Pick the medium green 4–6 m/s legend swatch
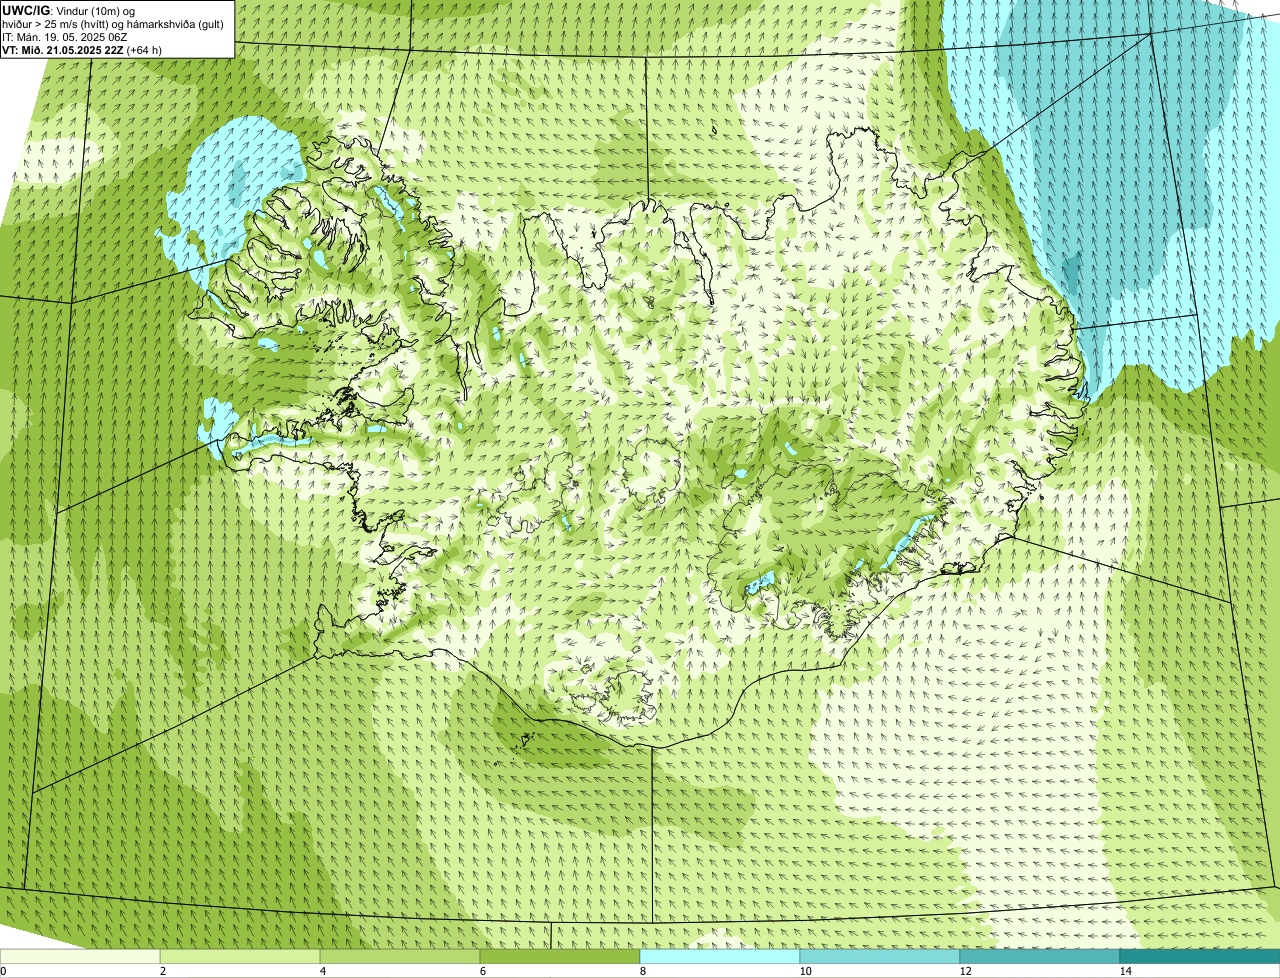The width and height of the screenshot is (1280, 978). [x=400, y=956]
